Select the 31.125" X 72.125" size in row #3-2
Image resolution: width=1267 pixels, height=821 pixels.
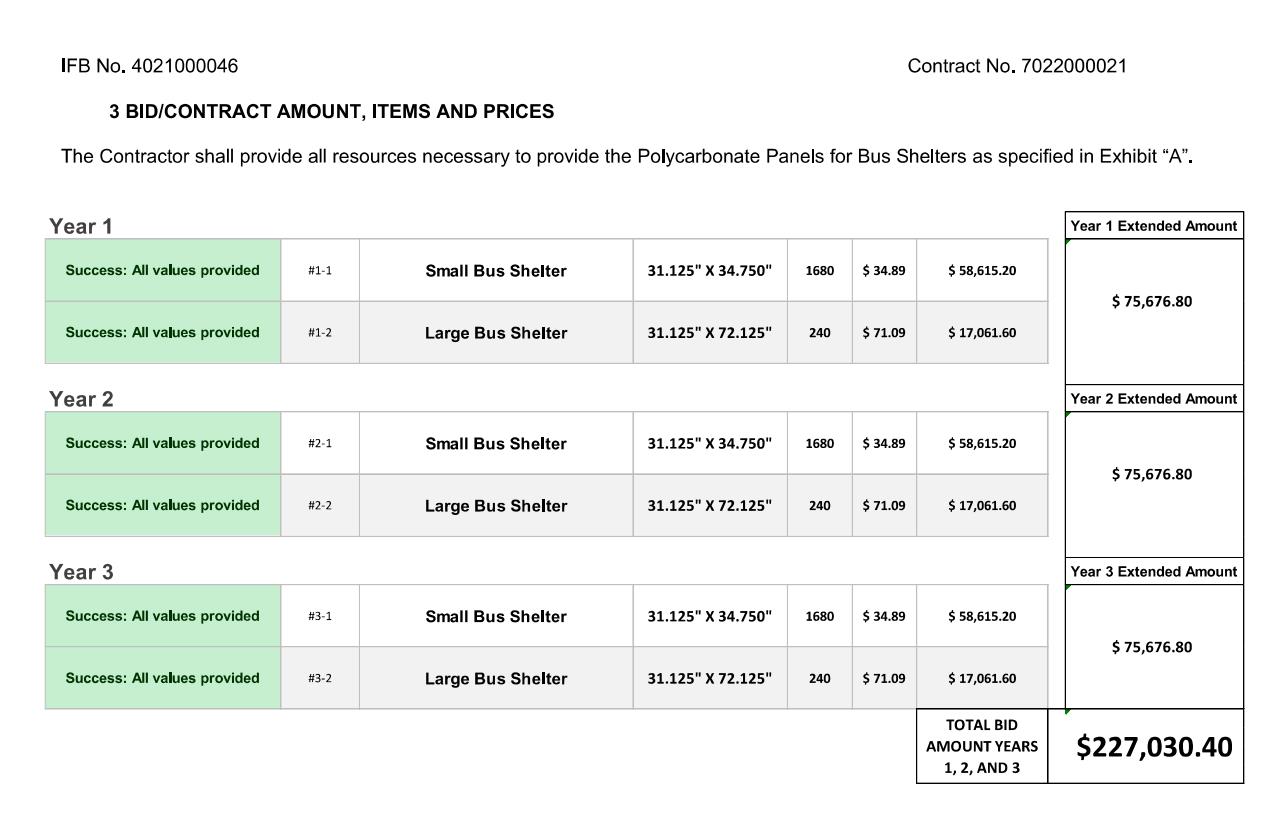click(x=710, y=679)
